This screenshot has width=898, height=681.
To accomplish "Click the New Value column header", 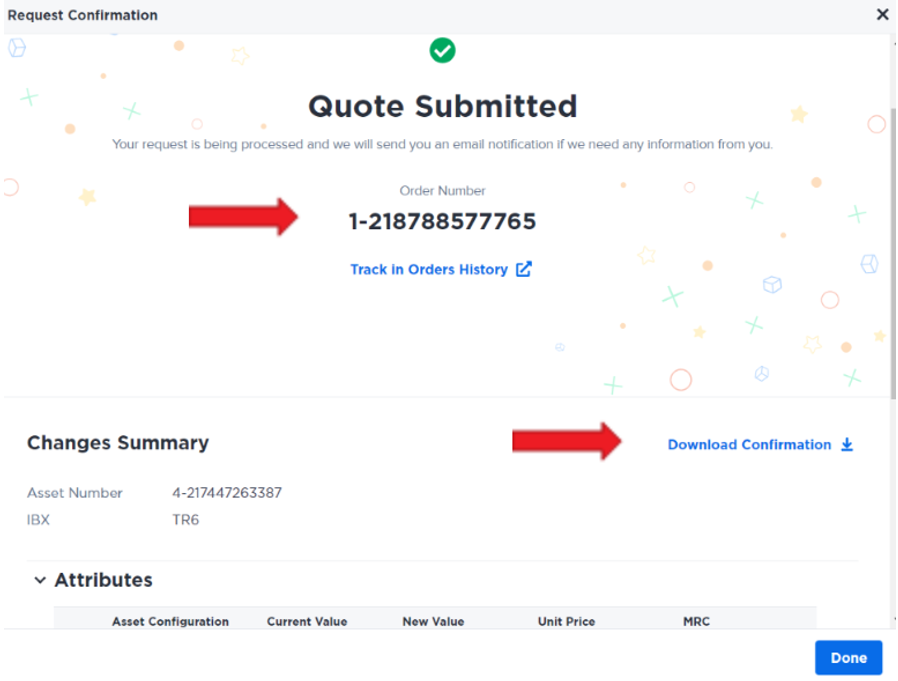I will 433,621.
